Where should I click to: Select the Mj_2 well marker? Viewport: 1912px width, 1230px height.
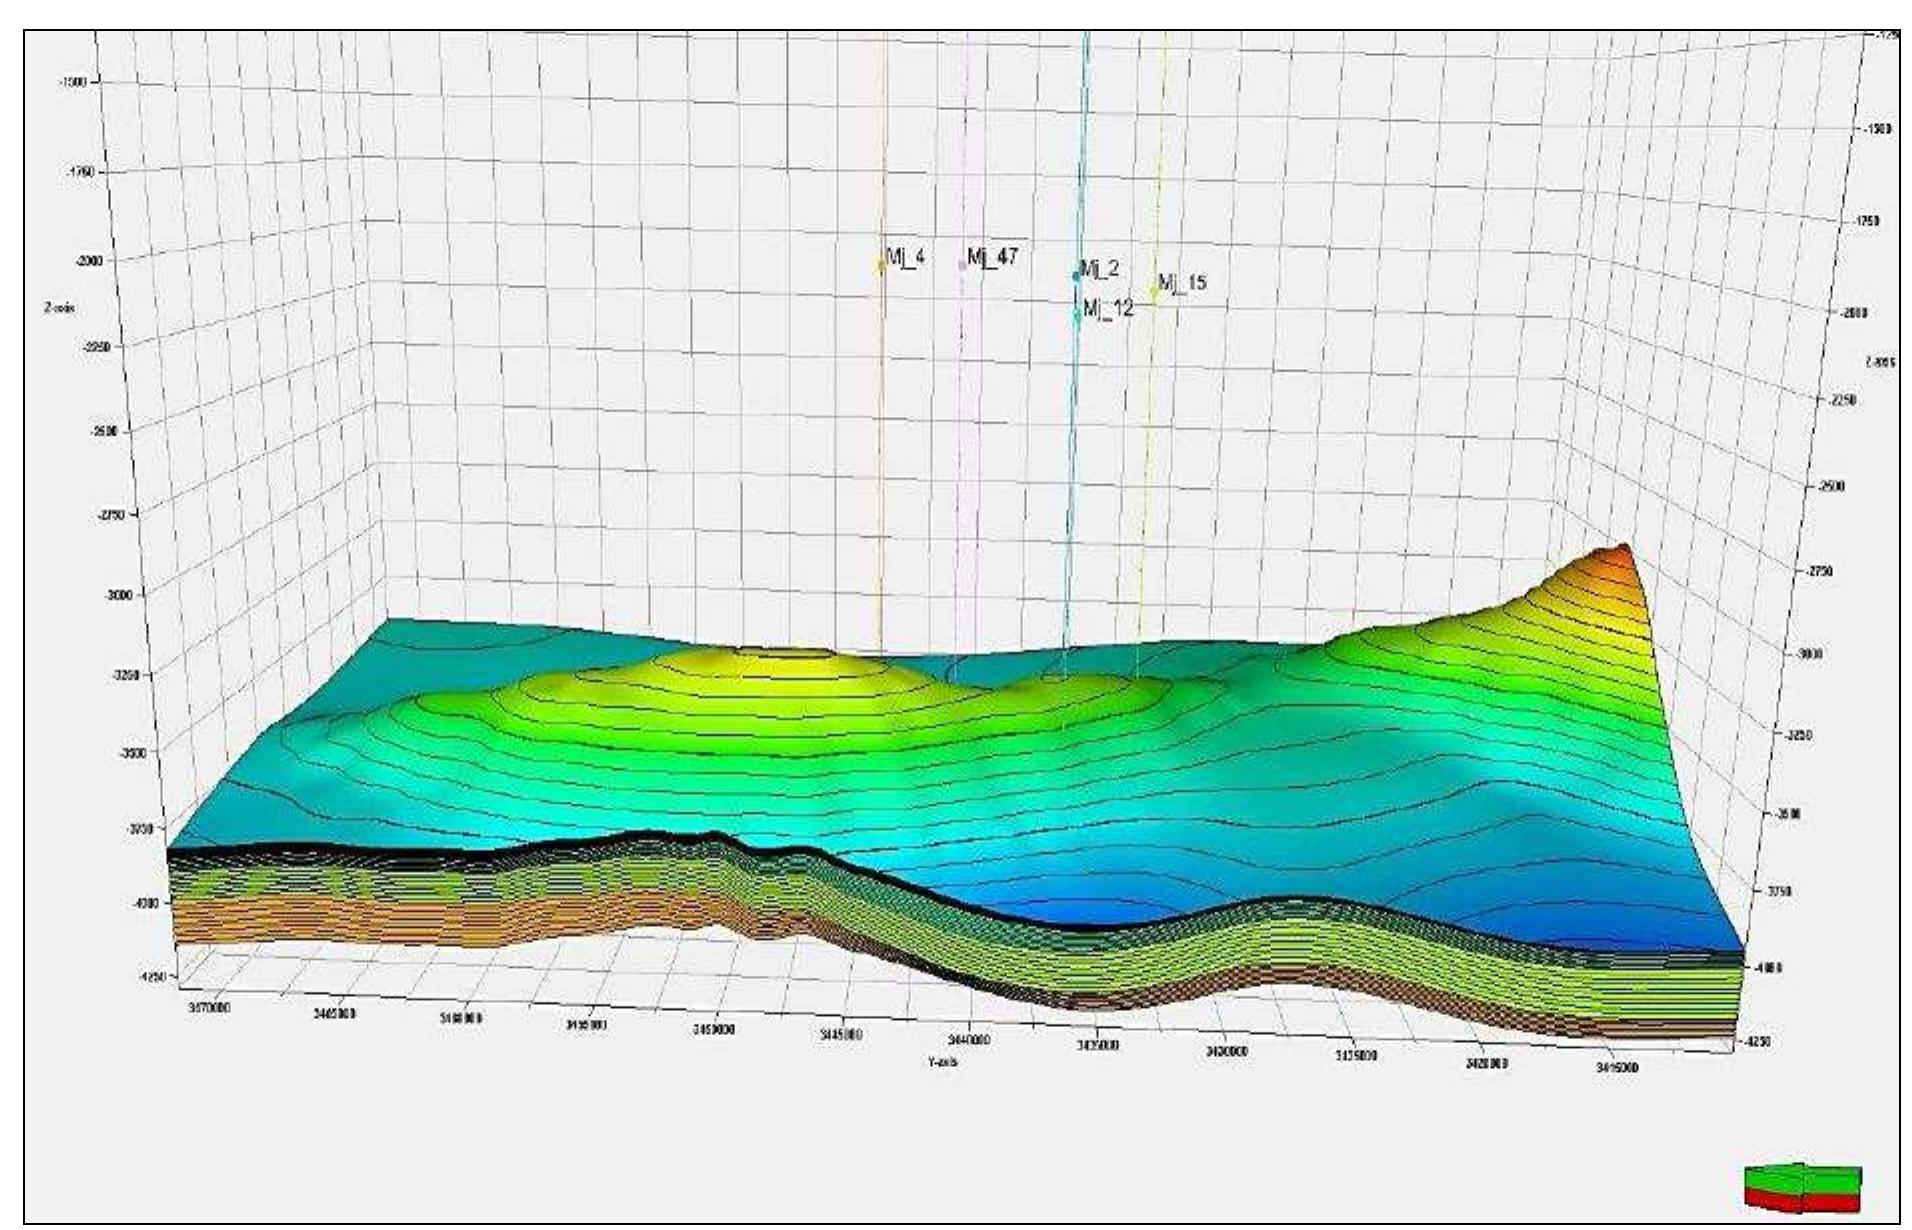[x=1076, y=278]
